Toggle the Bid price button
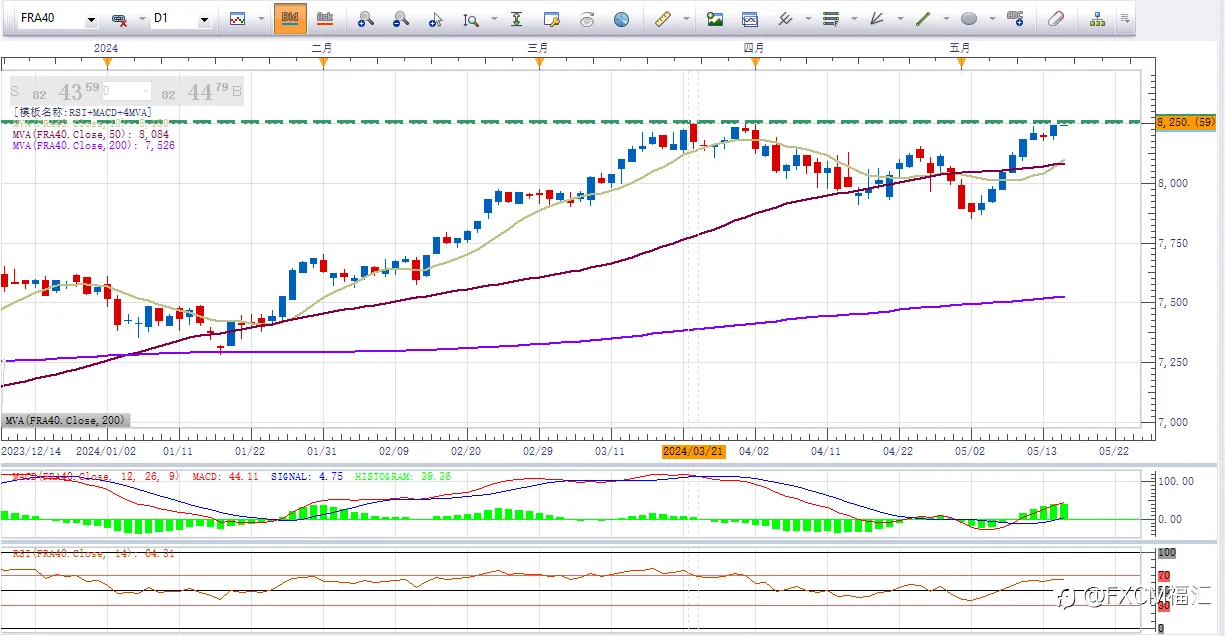This screenshot has height=636, width=1225. click(290, 18)
